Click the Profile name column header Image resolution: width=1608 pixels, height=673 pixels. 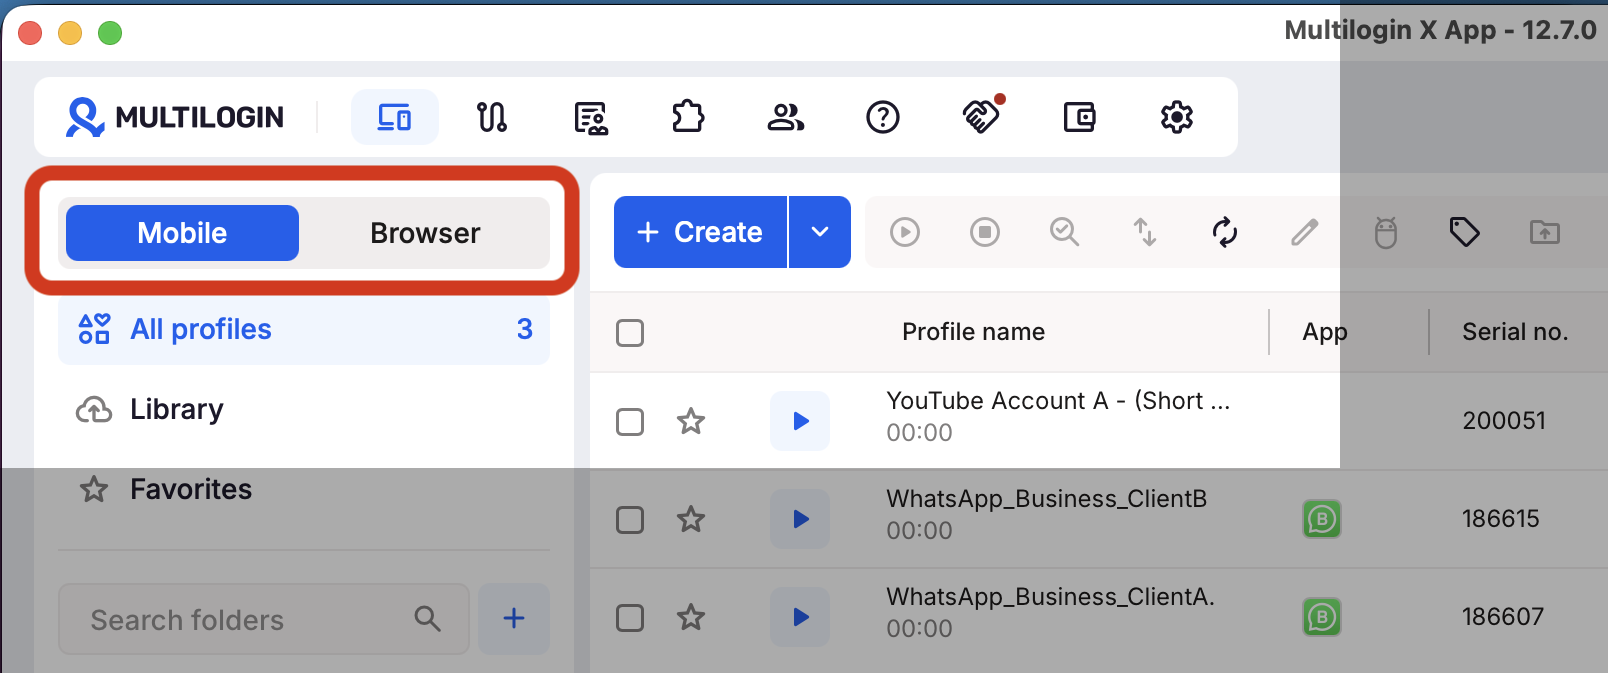coord(973,332)
